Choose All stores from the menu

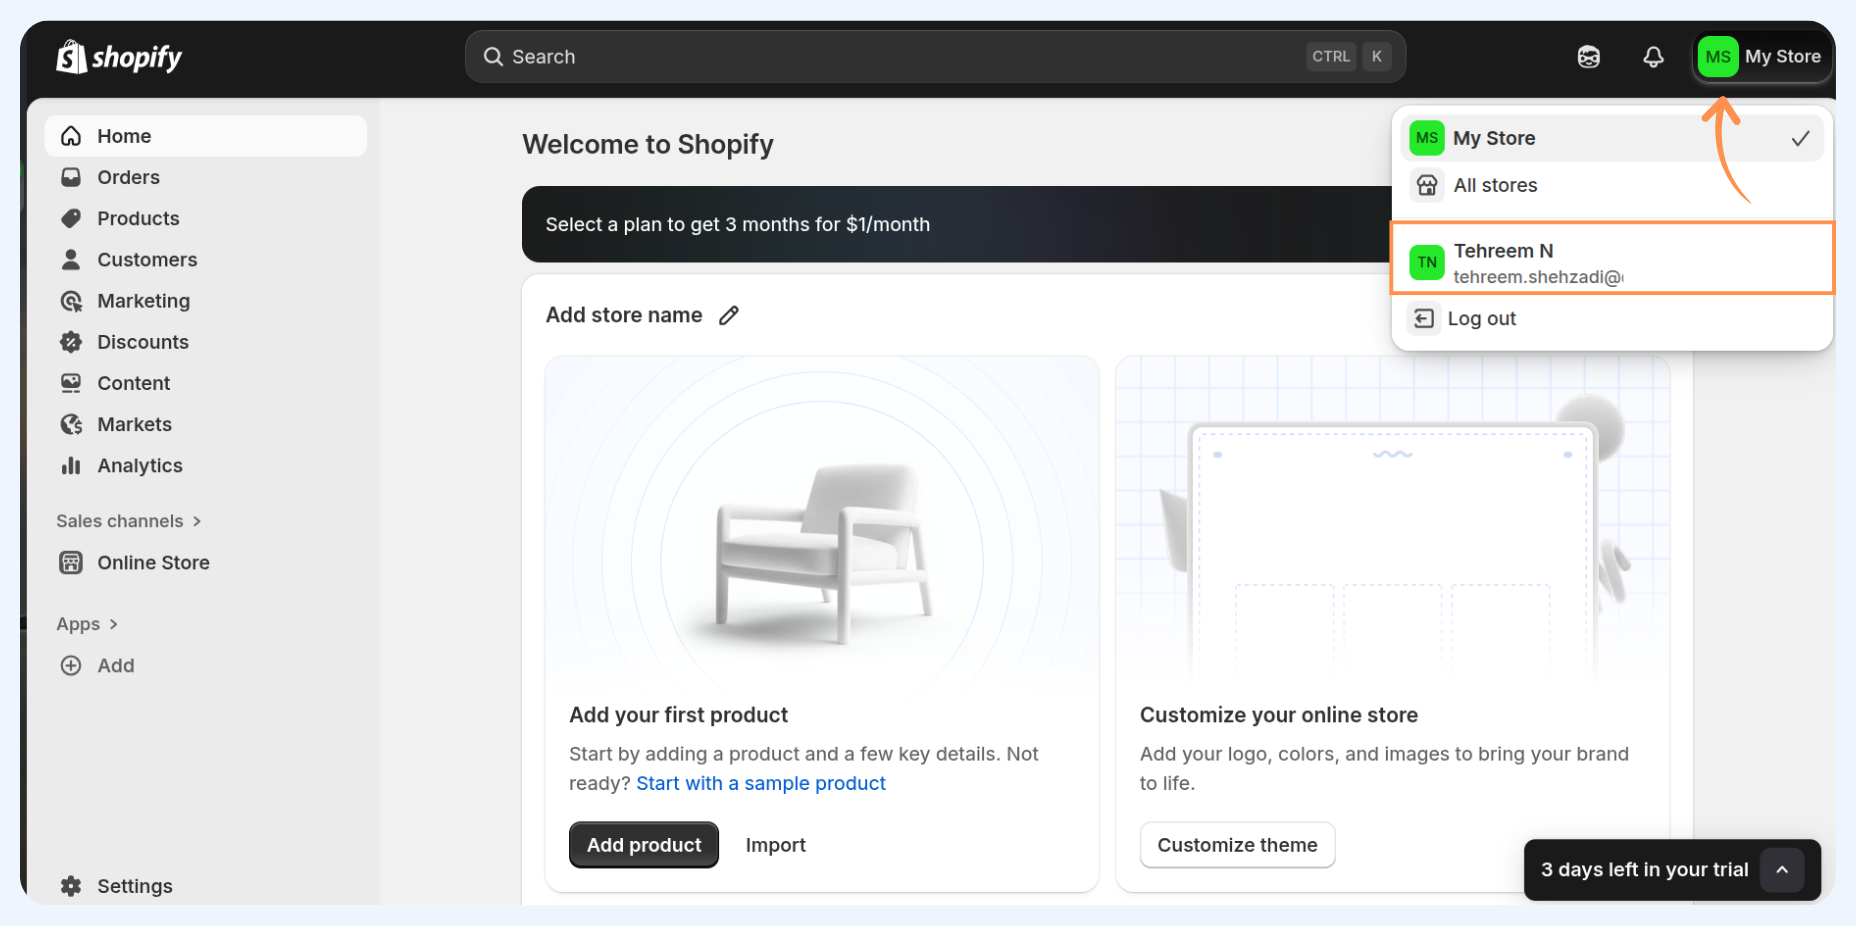tap(1612, 185)
